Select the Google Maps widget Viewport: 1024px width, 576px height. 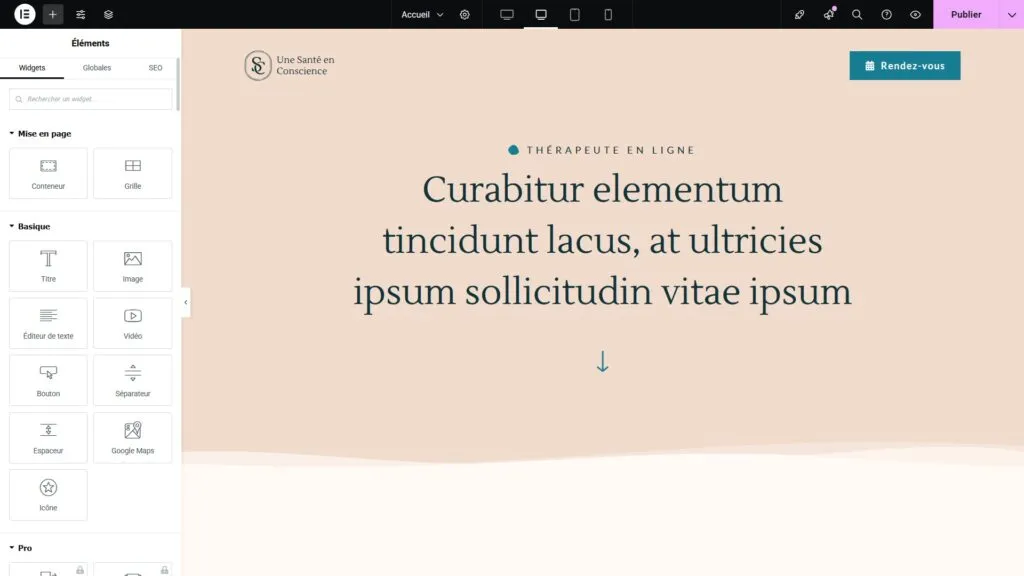click(132, 437)
